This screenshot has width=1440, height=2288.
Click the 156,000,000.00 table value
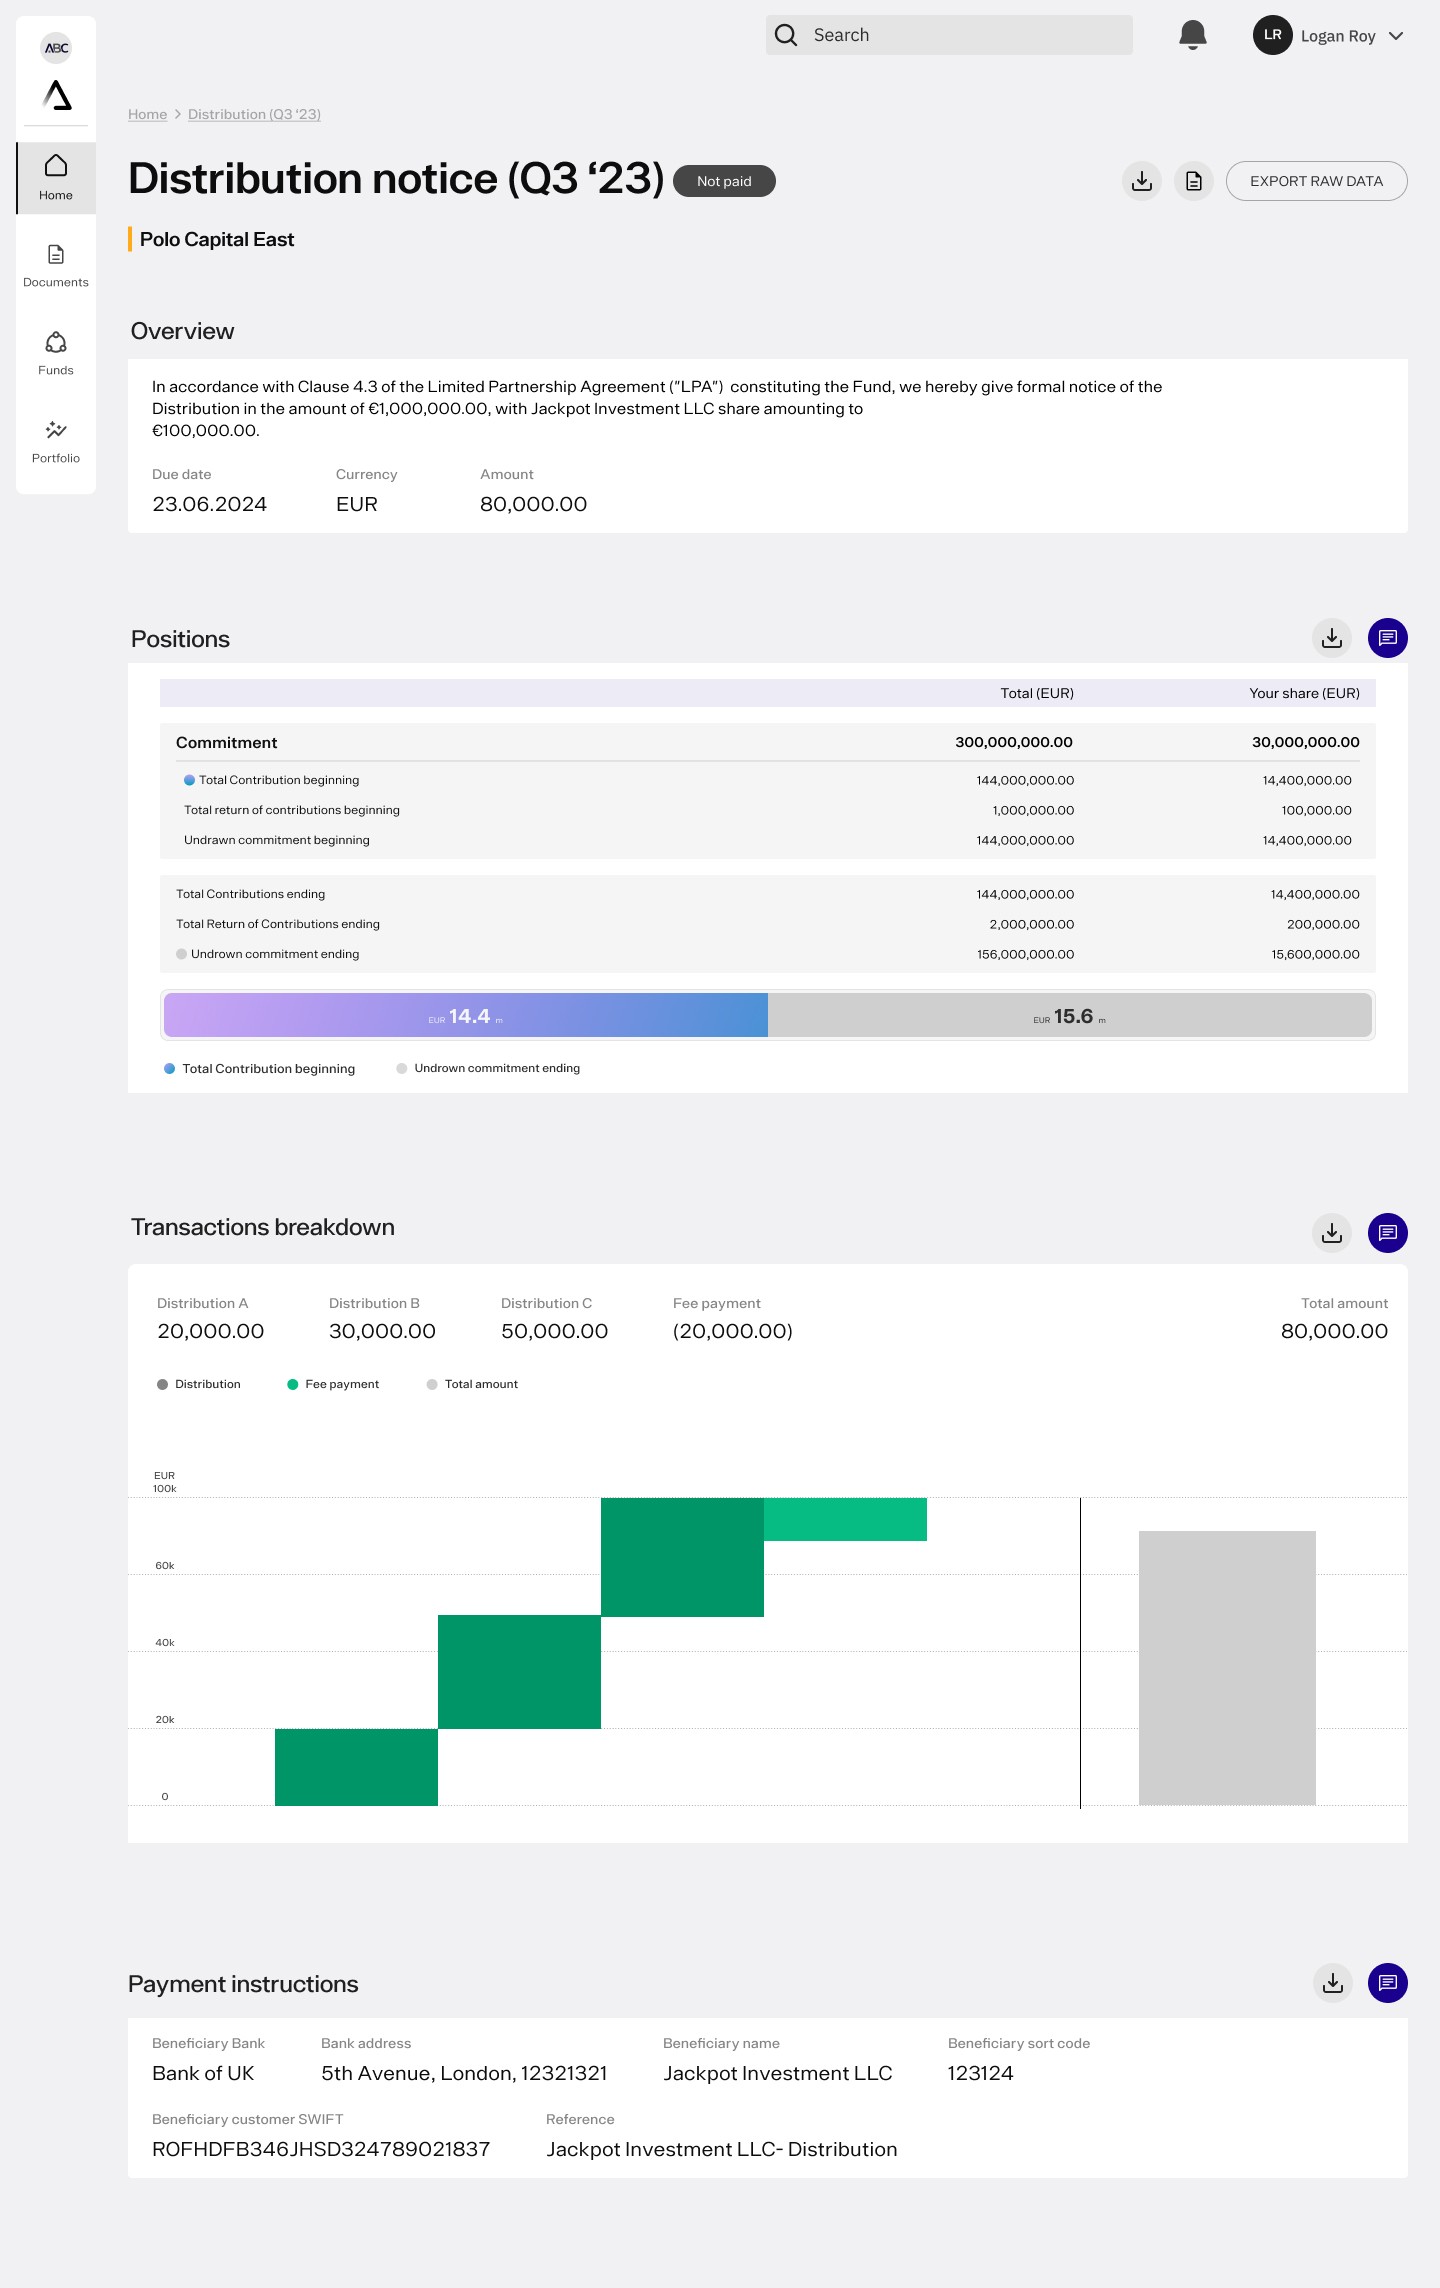click(x=1025, y=954)
